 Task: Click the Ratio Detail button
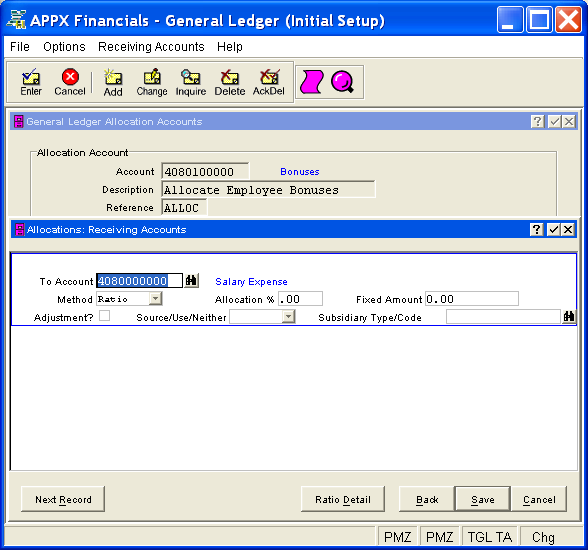(343, 499)
